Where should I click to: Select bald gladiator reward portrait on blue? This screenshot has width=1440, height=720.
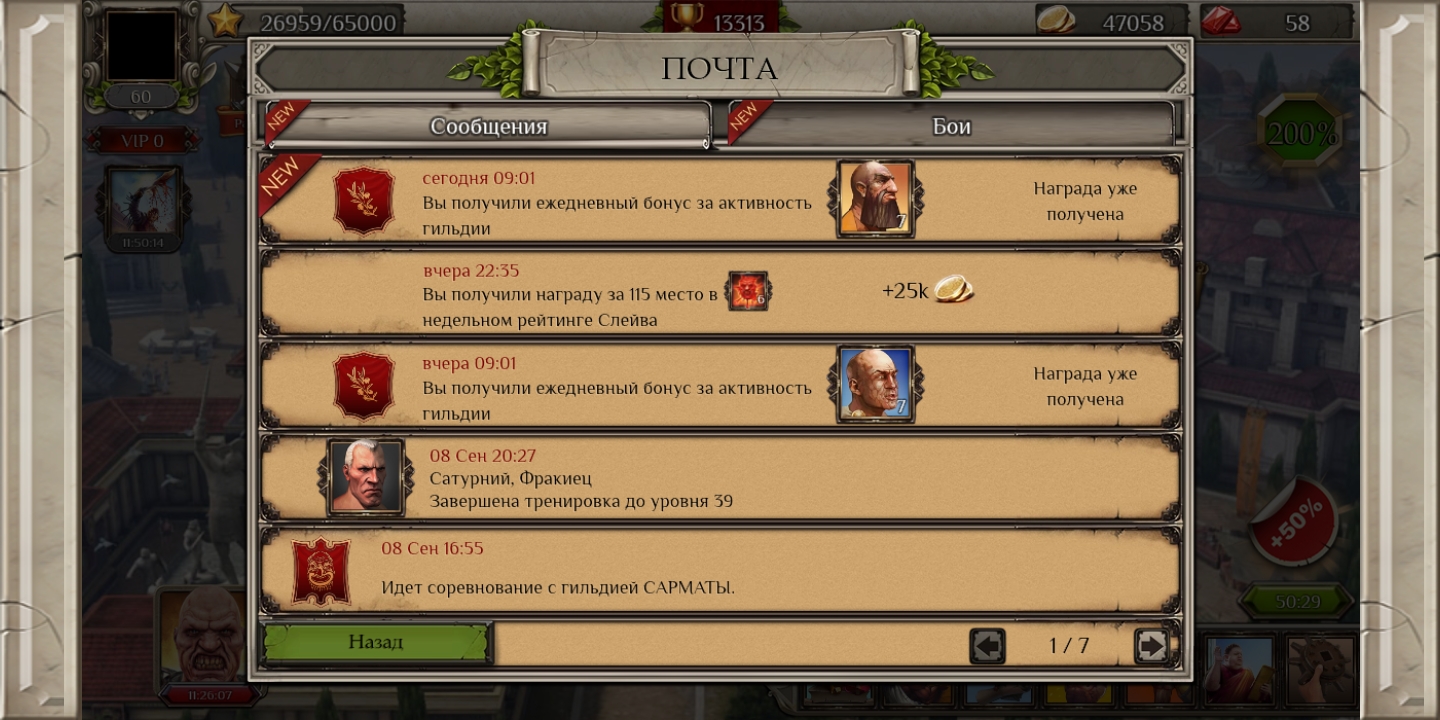875,384
